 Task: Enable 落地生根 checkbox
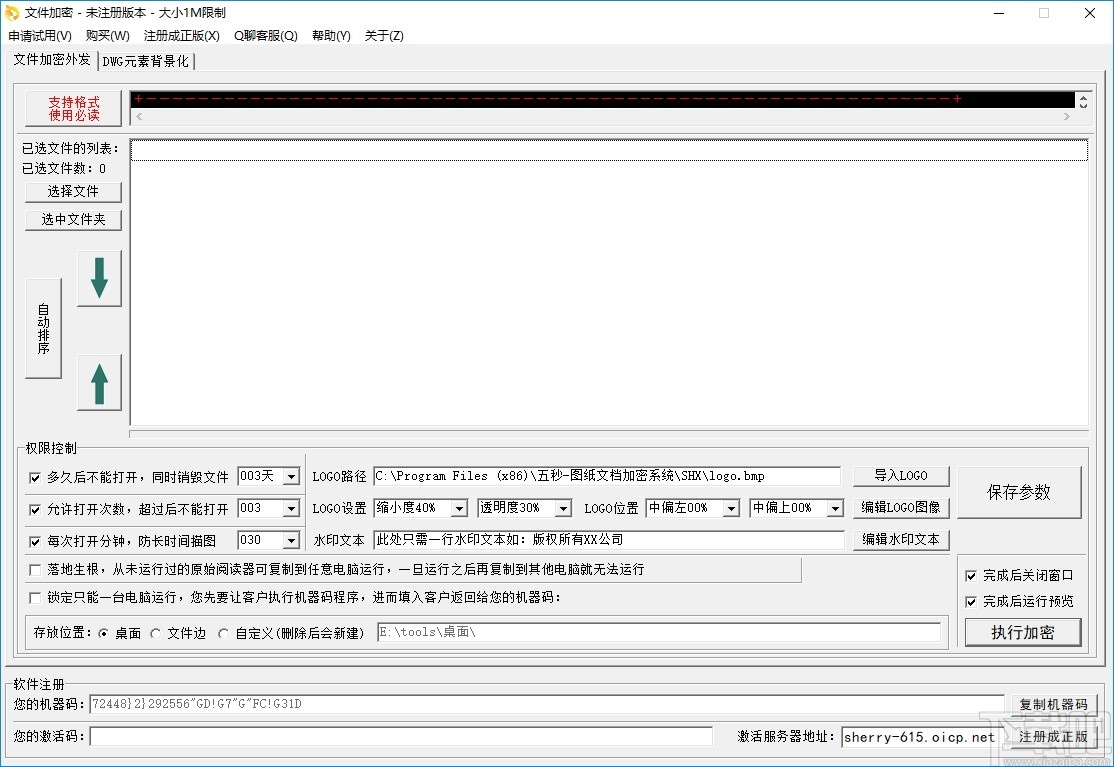[35, 570]
